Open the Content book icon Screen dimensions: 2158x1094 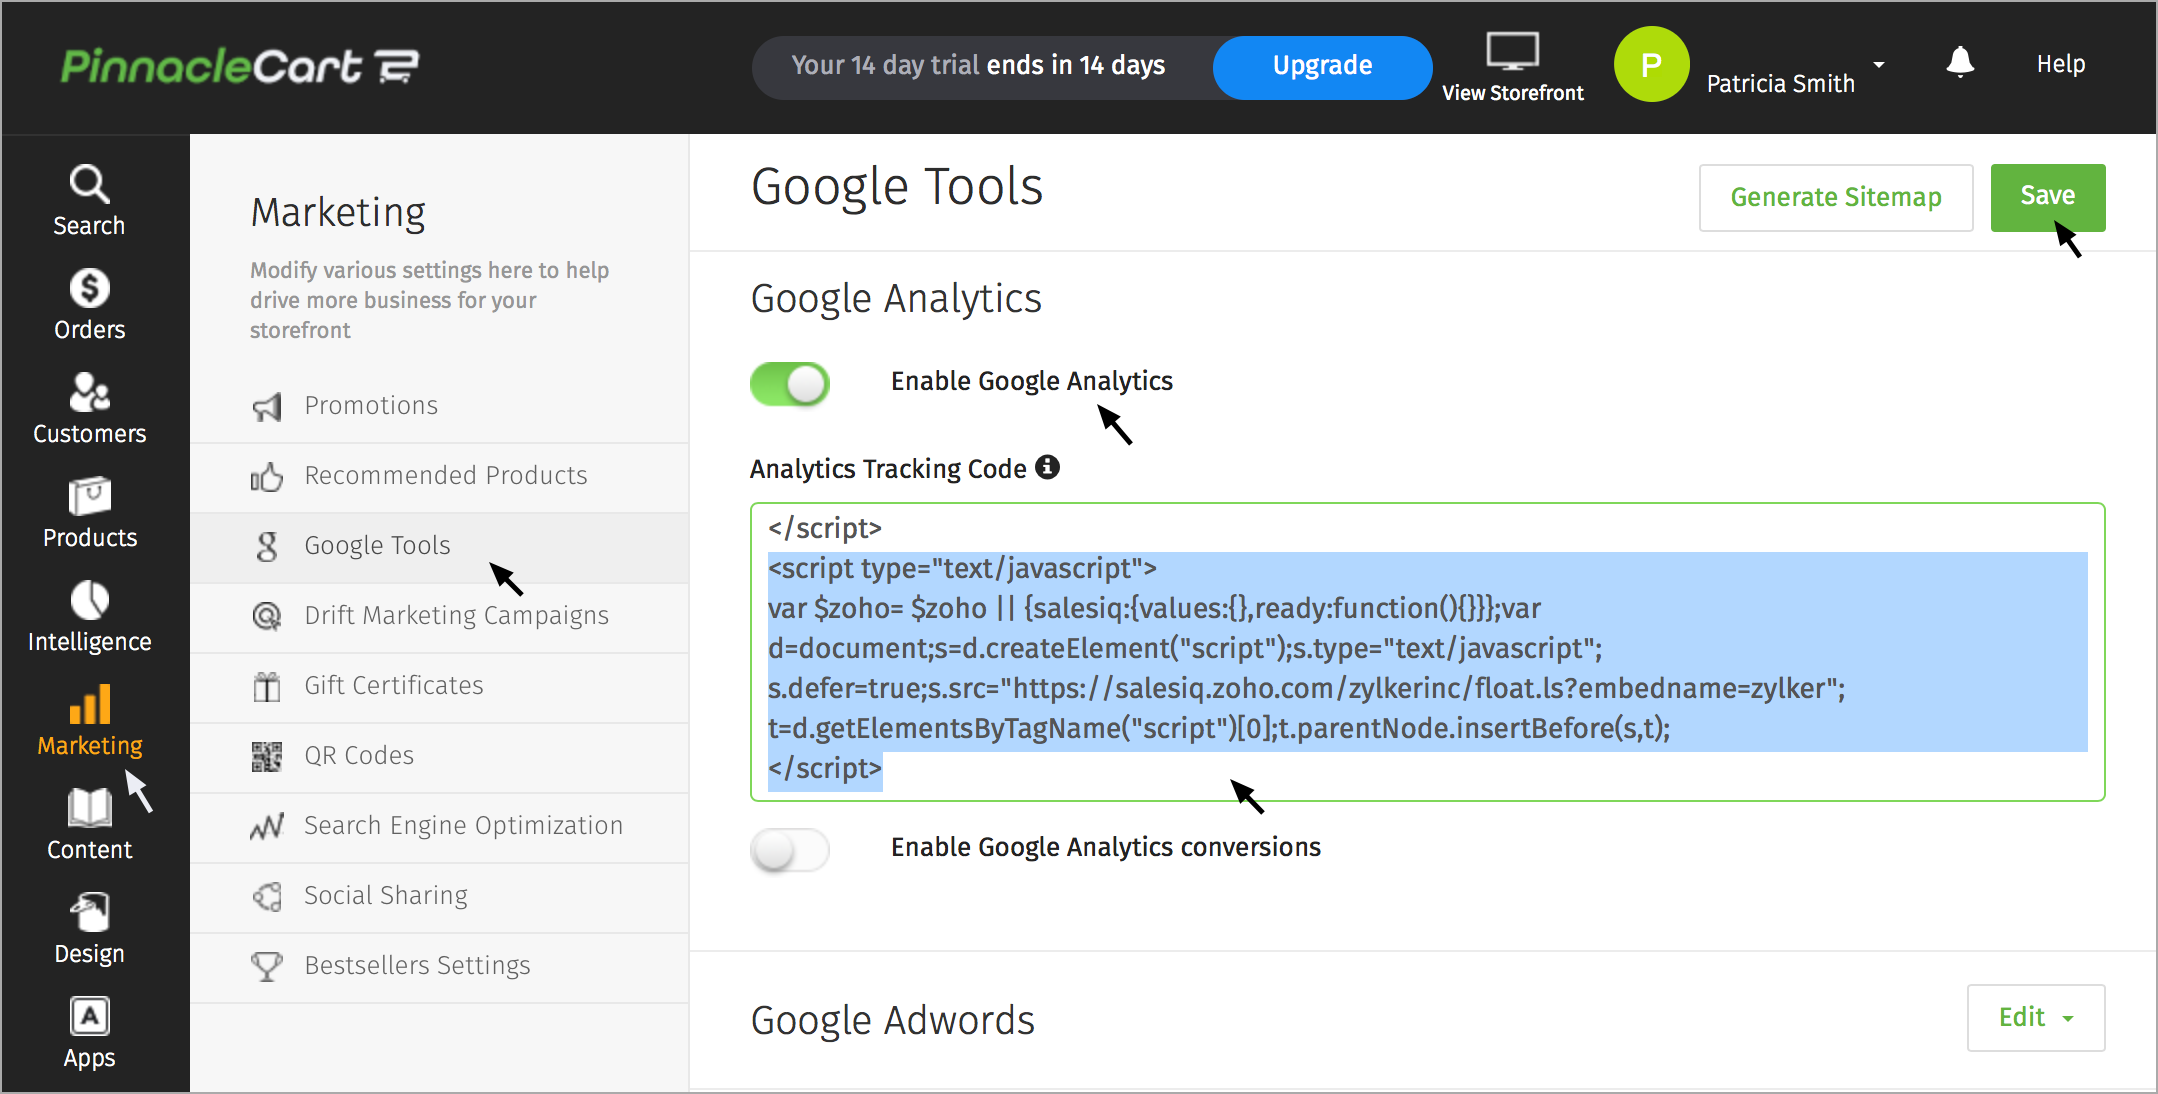pos(89,808)
